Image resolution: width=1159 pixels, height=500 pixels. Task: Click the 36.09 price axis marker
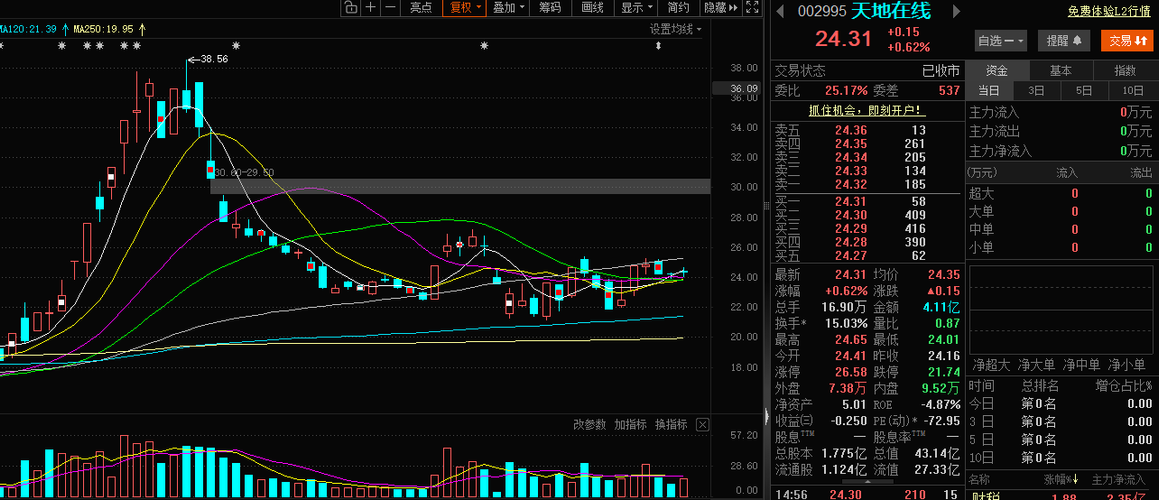[735, 89]
